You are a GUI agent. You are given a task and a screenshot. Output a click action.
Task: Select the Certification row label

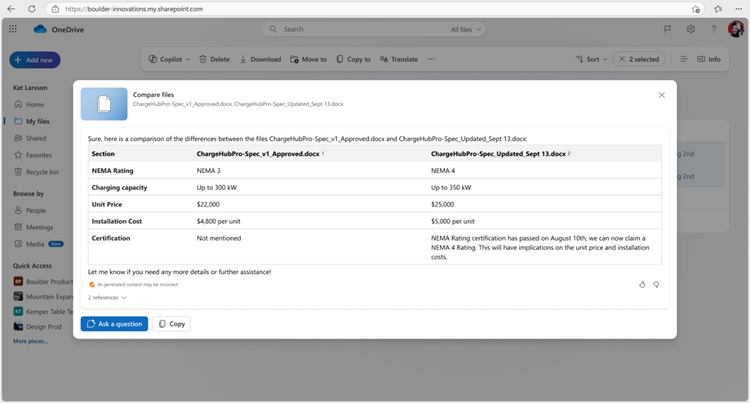point(110,238)
